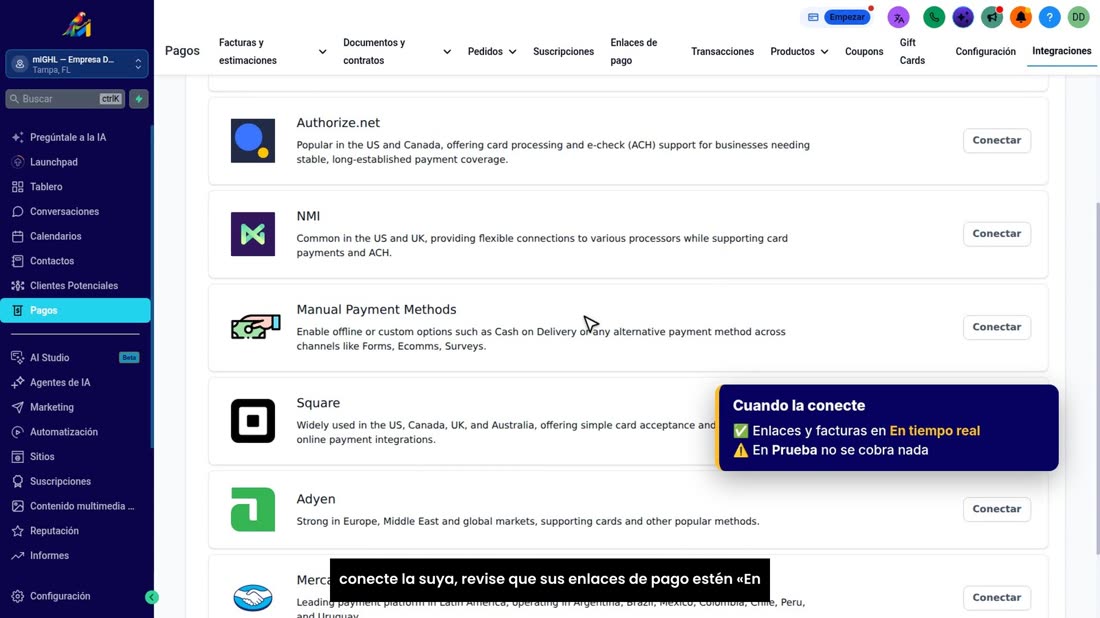This screenshot has height=618, width=1100.
Task: Click the Authorize.net logo
Action: pyautogui.click(x=253, y=141)
